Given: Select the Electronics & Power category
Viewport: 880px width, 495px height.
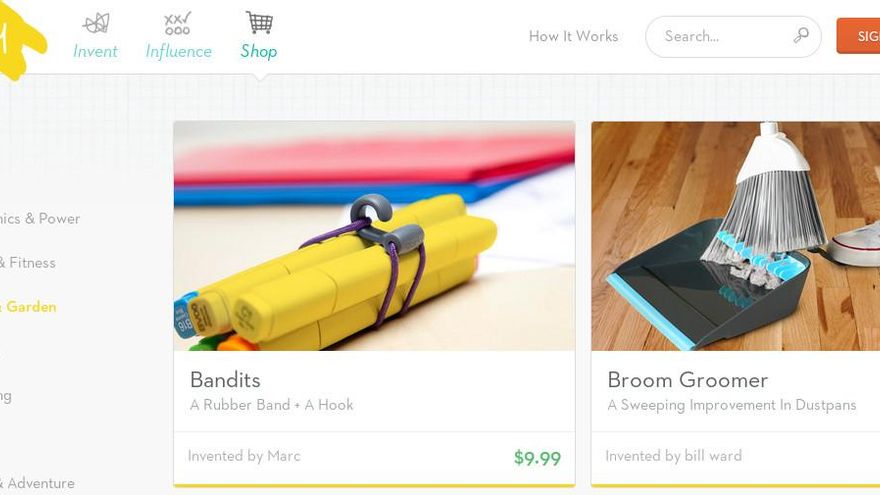Looking at the screenshot, I should tap(40, 219).
